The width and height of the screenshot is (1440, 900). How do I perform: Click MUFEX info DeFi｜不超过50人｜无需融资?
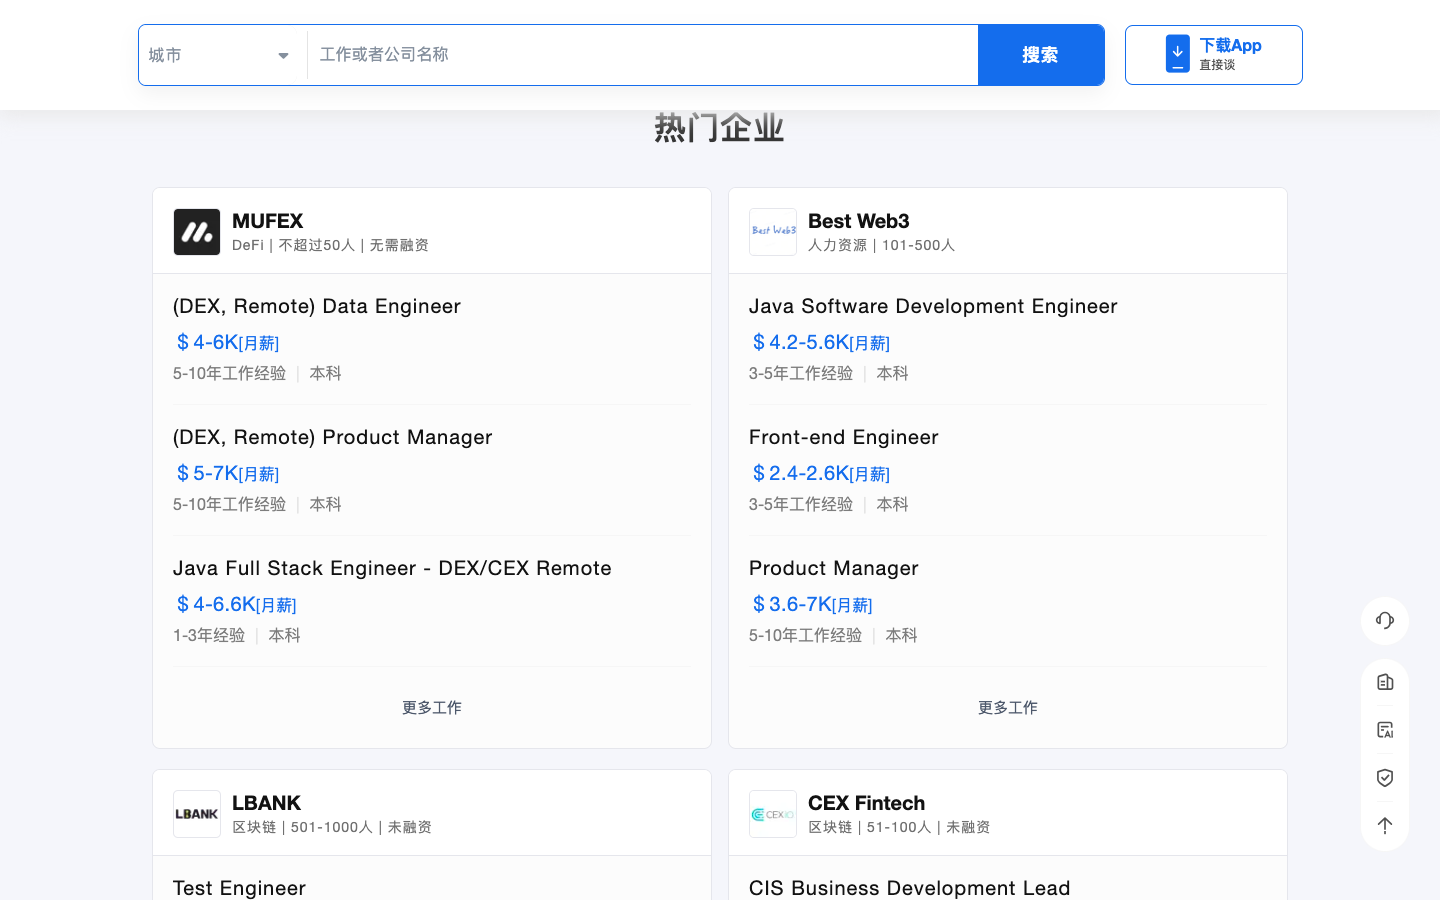(x=330, y=245)
